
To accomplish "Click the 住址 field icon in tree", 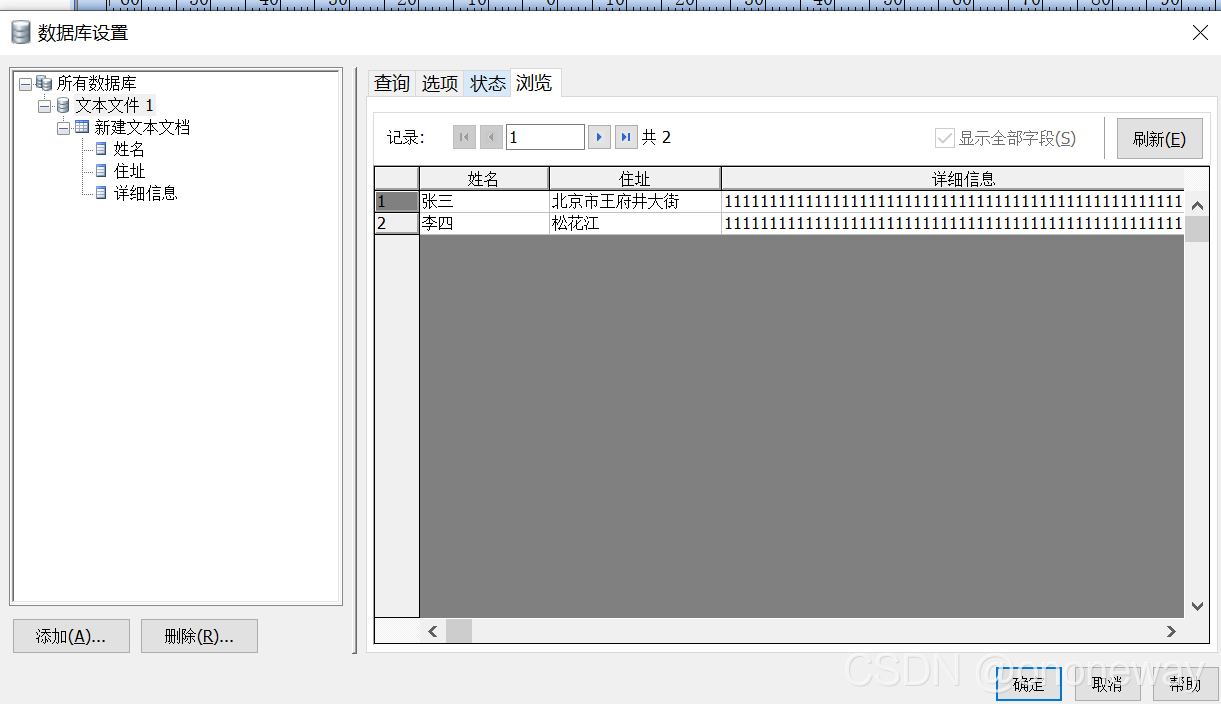I will point(101,171).
